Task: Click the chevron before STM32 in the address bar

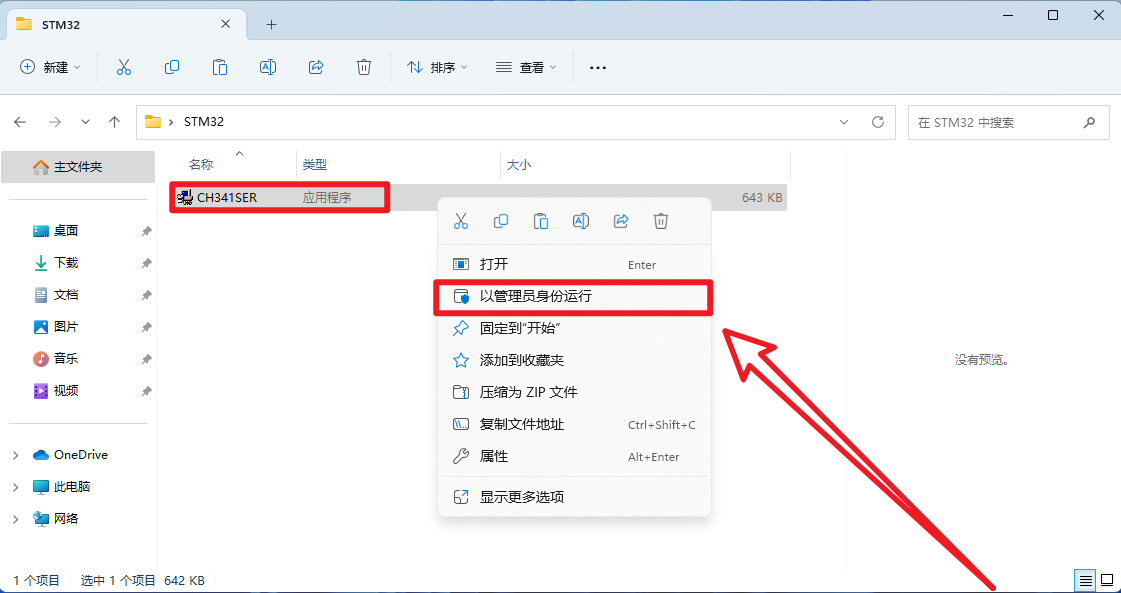Action: 171,122
